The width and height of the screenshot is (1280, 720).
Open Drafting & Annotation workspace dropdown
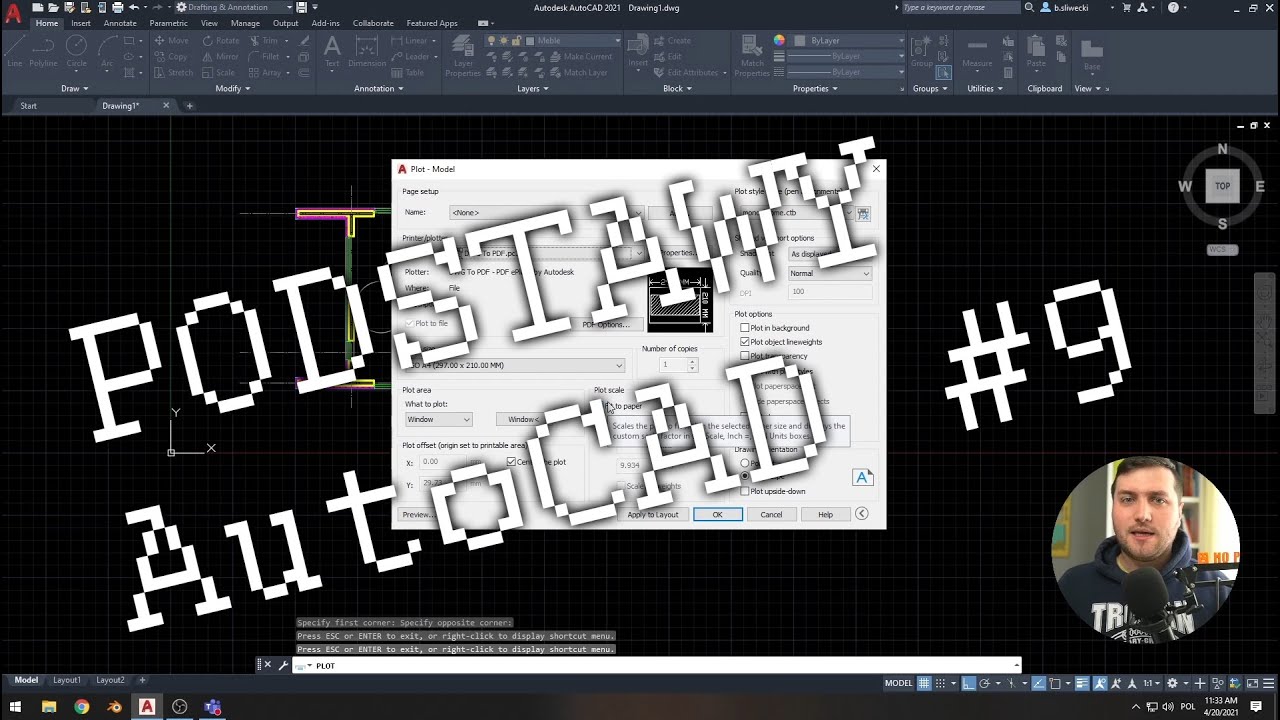pyautogui.click(x=233, y=7)
